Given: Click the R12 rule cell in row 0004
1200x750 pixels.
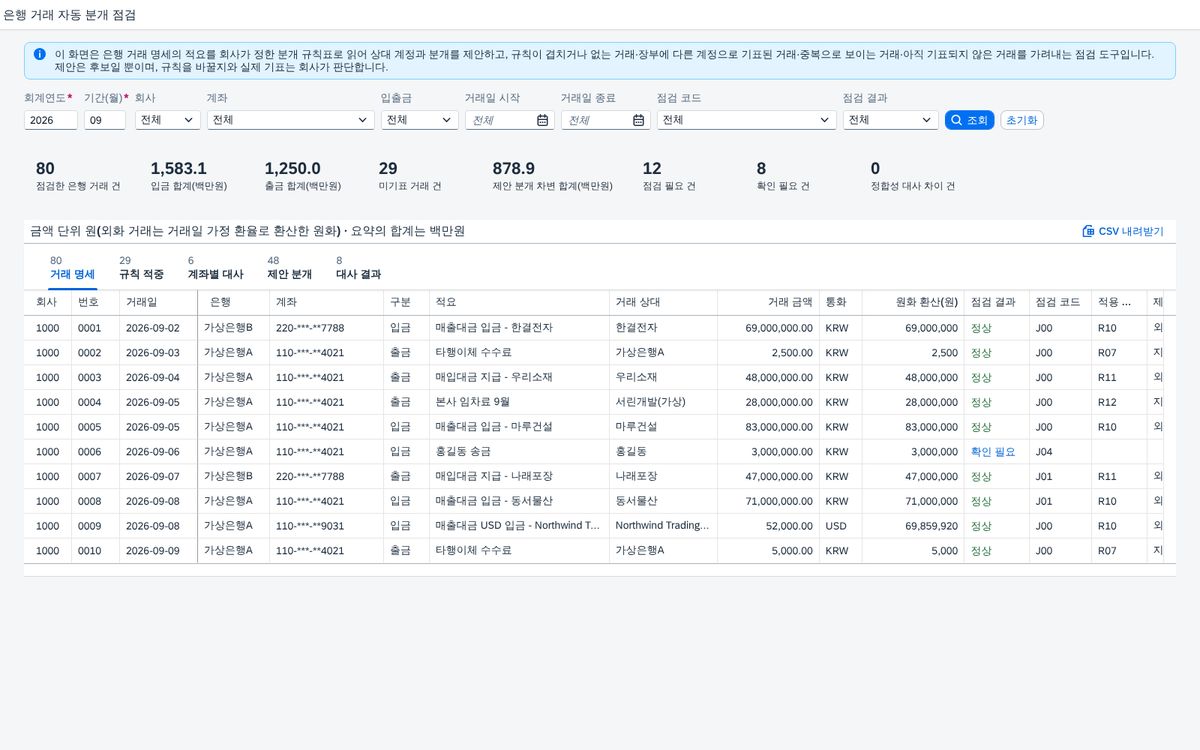Looking at the screenshot, I should 1119,402.
